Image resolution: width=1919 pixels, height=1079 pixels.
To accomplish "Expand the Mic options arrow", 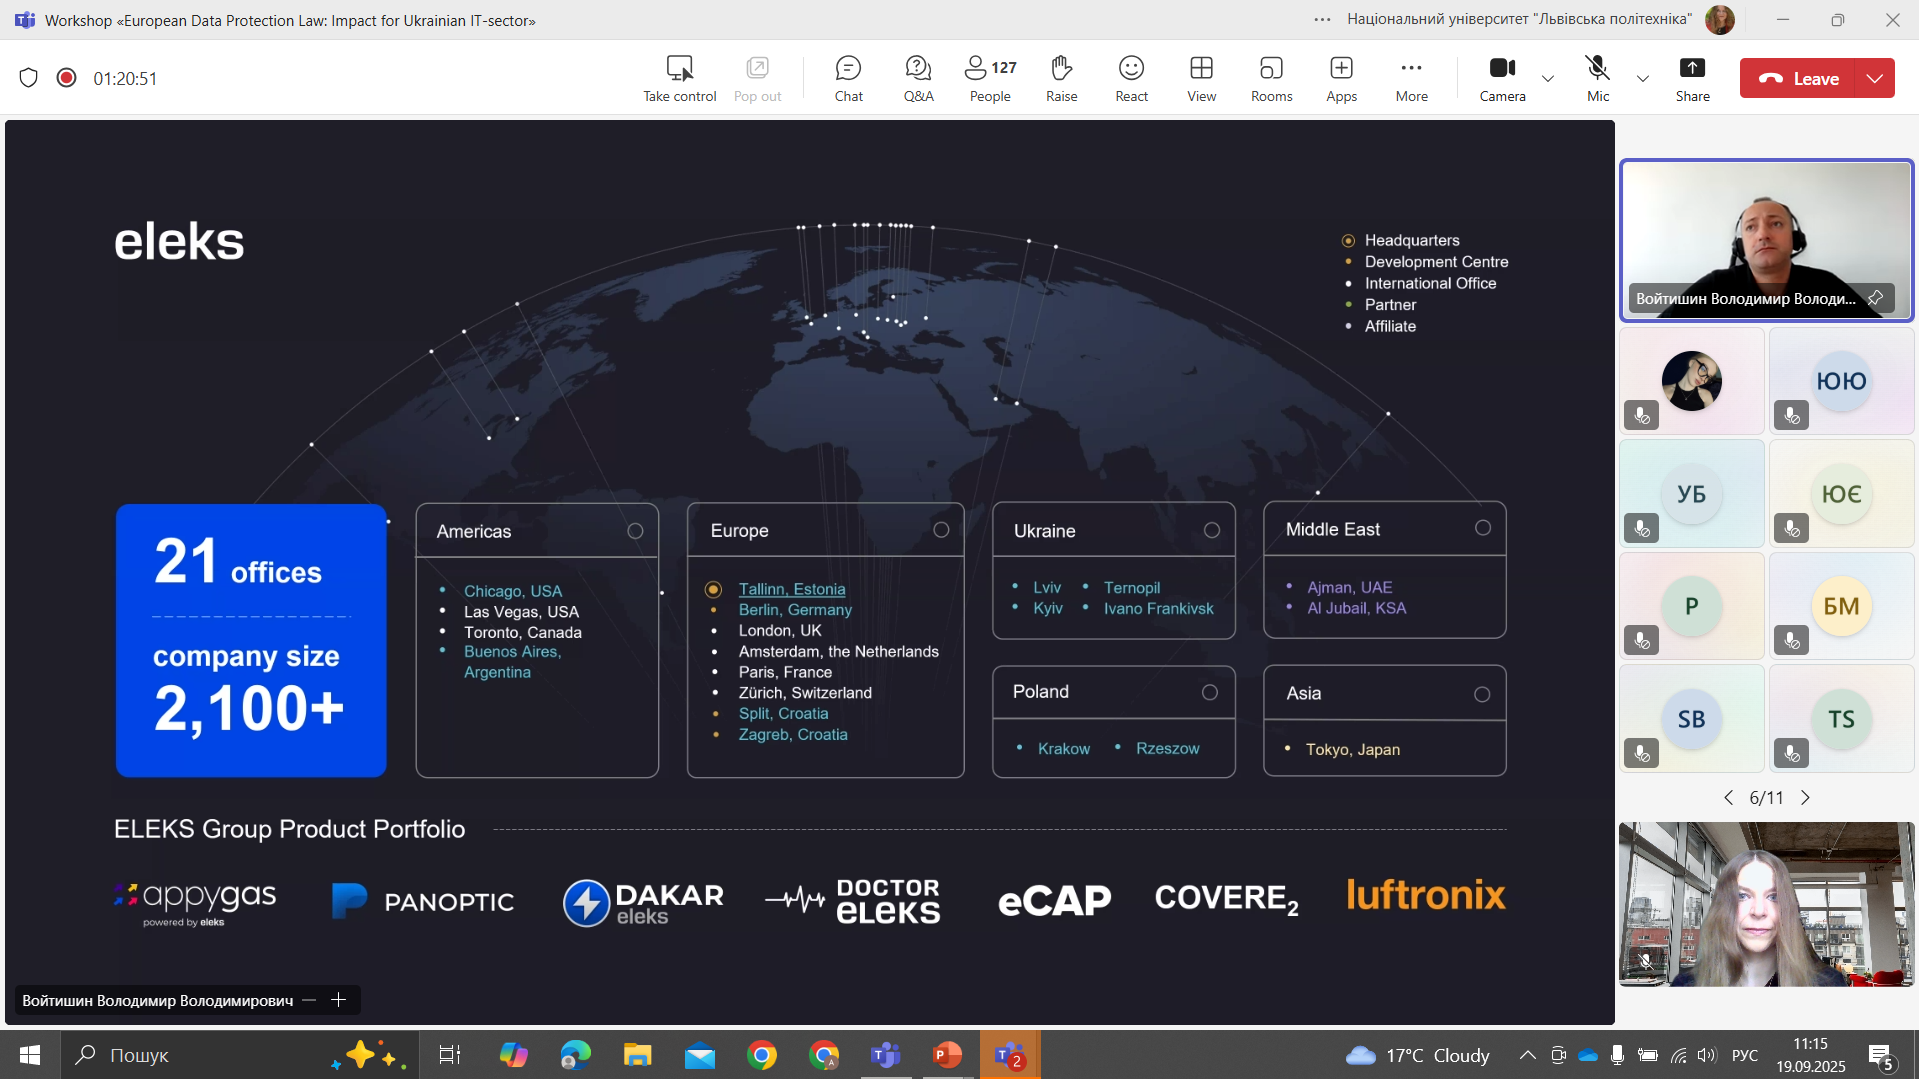I will [x=1642, y=78].
